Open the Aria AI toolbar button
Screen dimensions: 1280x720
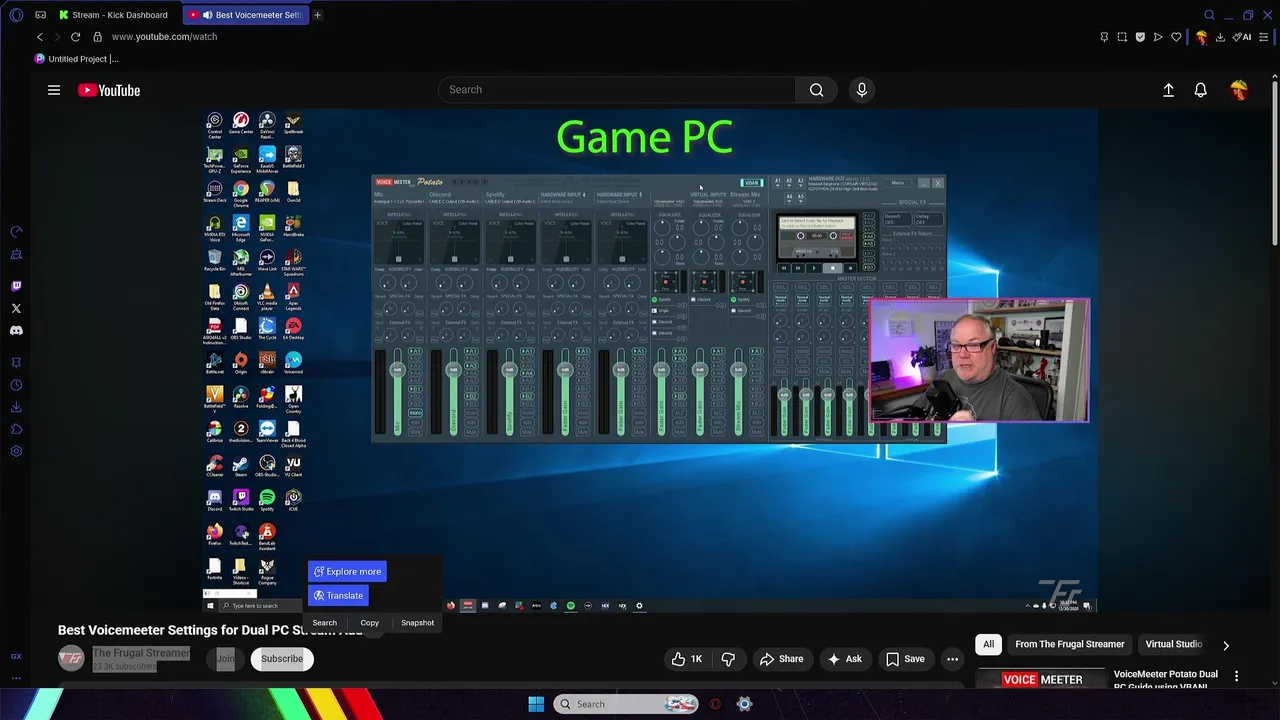1241,37
